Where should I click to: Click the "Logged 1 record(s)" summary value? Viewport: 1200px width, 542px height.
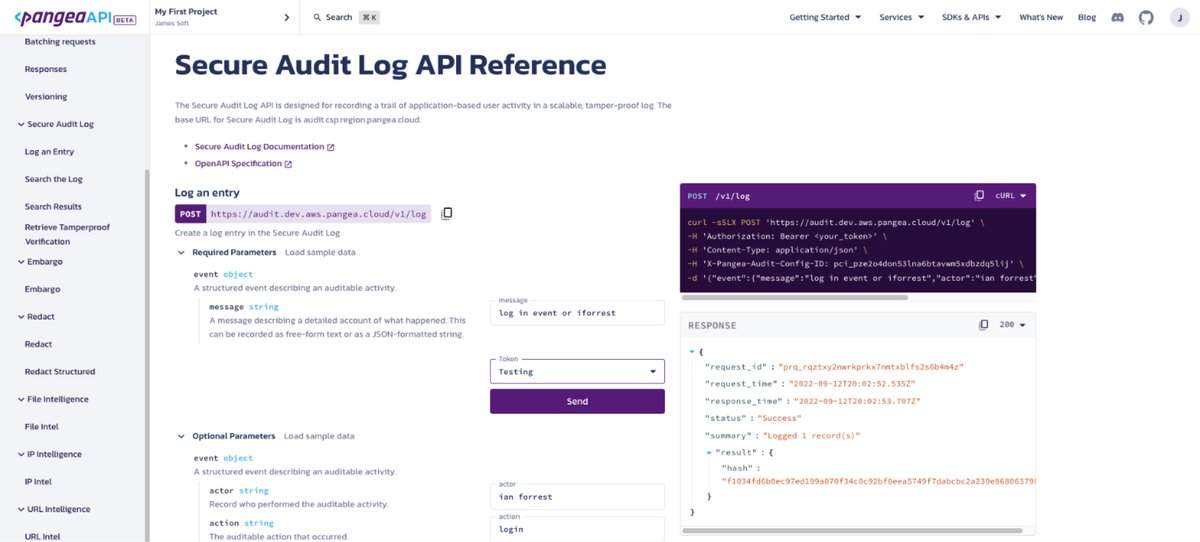coord(811,436)
